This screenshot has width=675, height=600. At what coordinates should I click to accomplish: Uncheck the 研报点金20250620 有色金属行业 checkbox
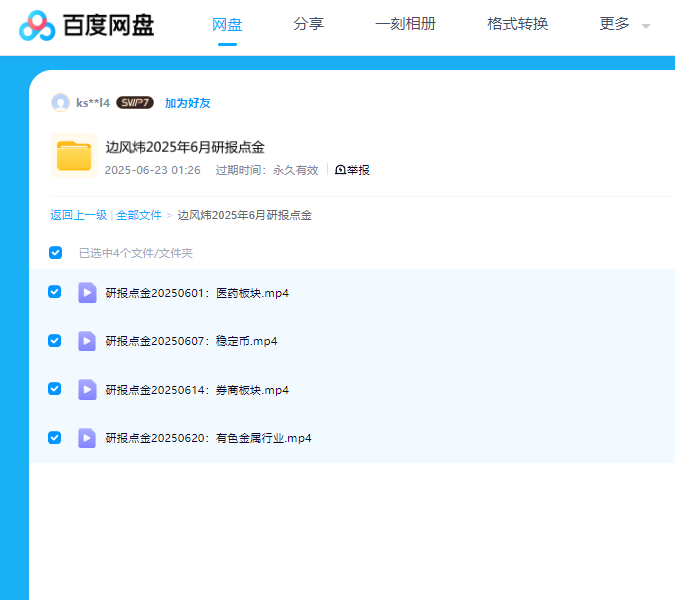coord(55,438)
